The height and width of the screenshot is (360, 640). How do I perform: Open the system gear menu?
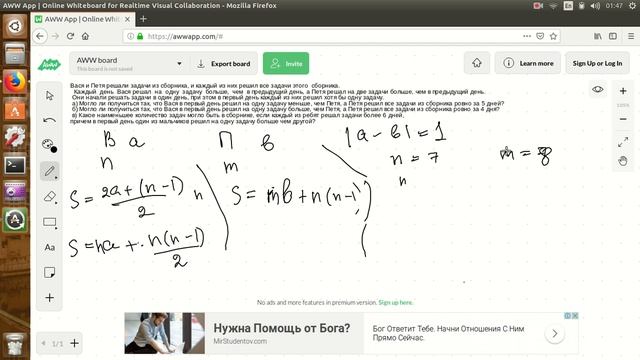pos(632,6)
